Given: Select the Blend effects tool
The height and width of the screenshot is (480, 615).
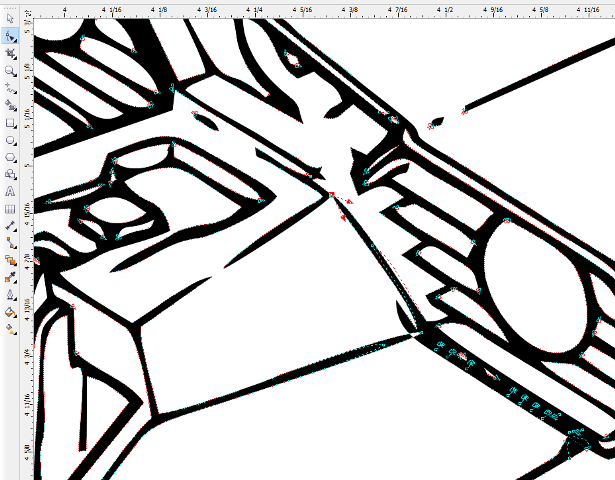Looking at the screenshot, I should click(x=10, y=260).
